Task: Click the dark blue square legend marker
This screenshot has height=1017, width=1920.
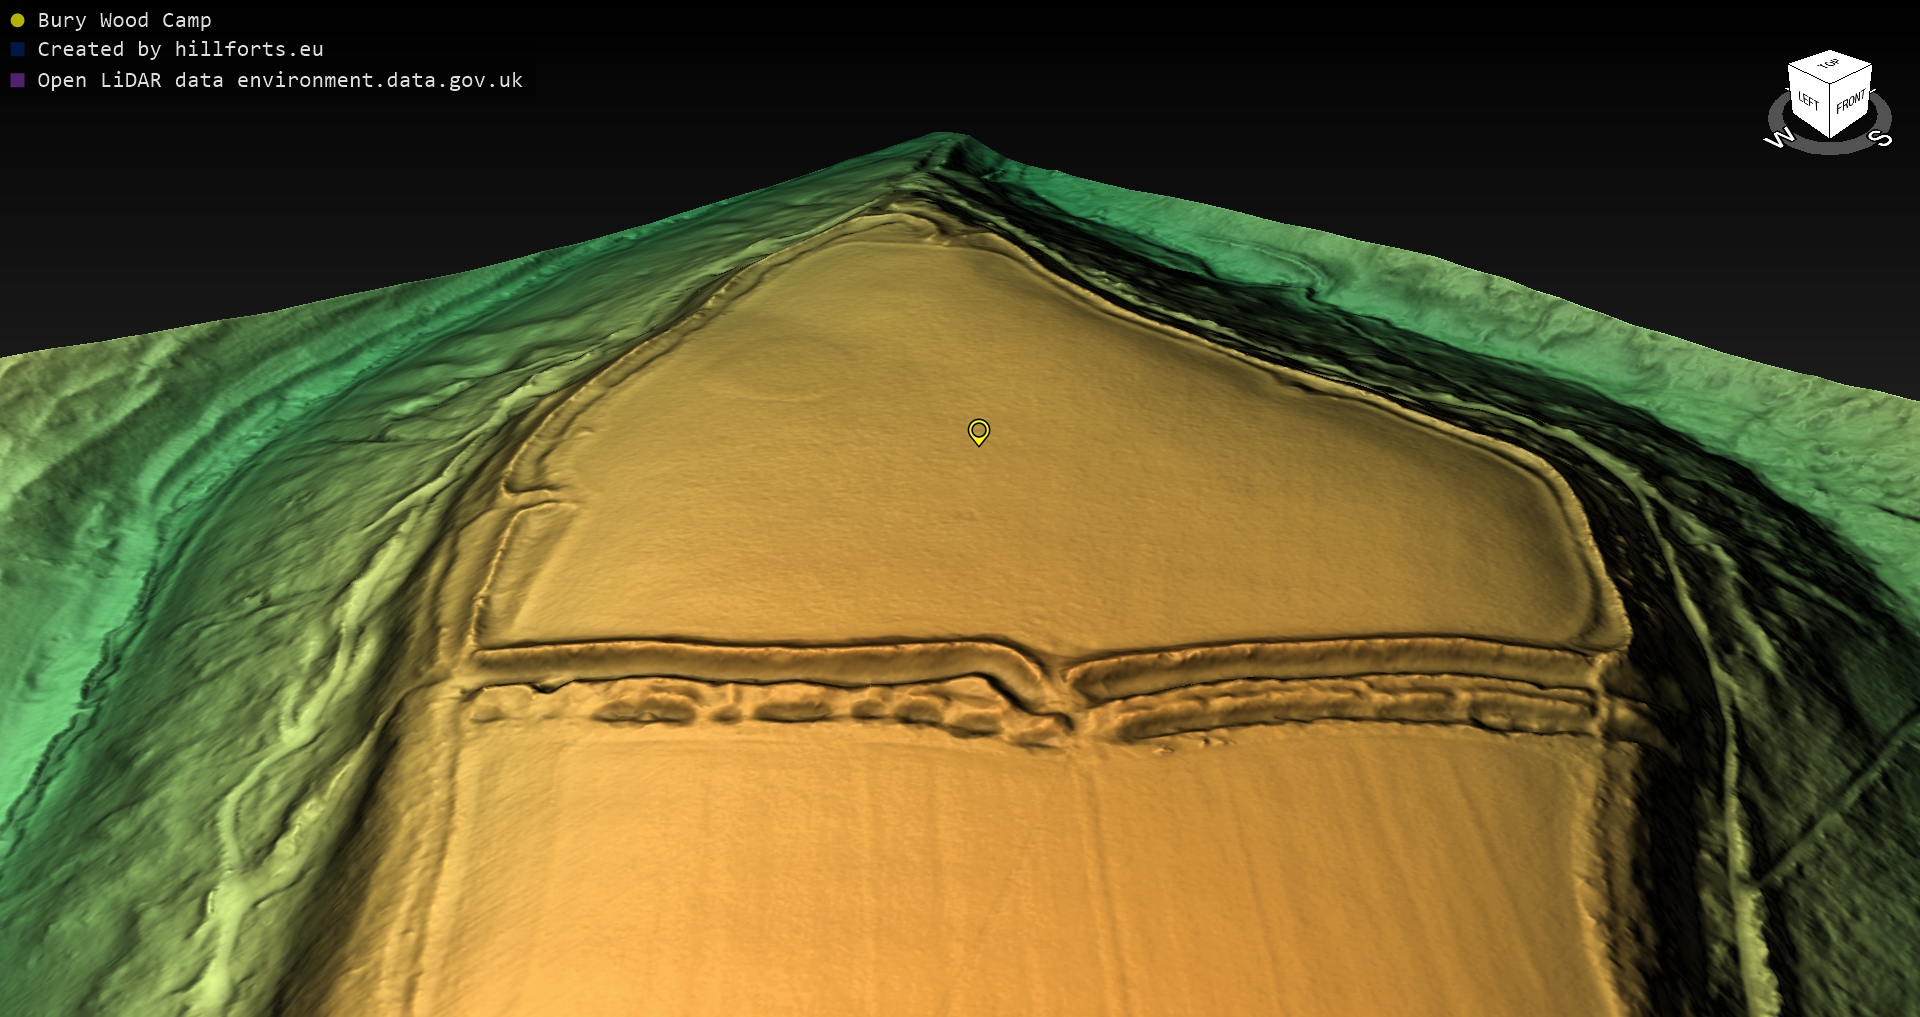Action: coord(17,50)
